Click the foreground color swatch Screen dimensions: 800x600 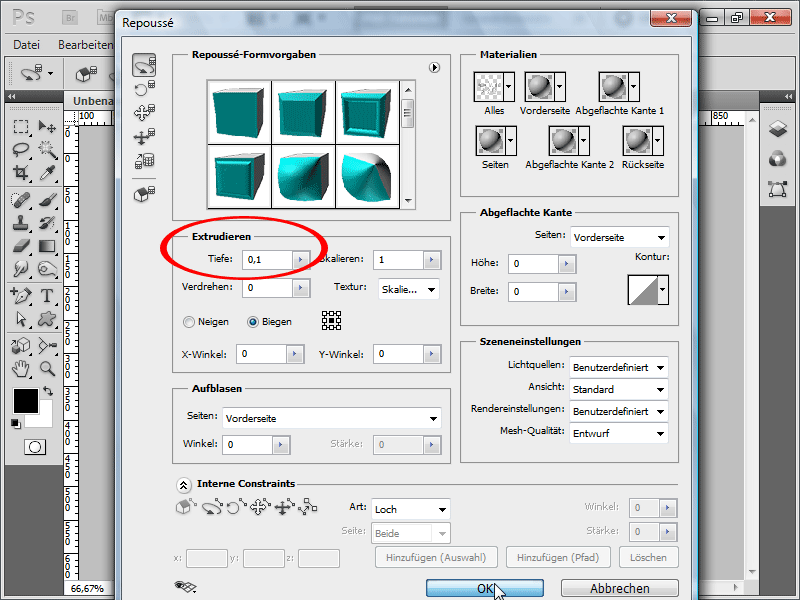point(26,401)
